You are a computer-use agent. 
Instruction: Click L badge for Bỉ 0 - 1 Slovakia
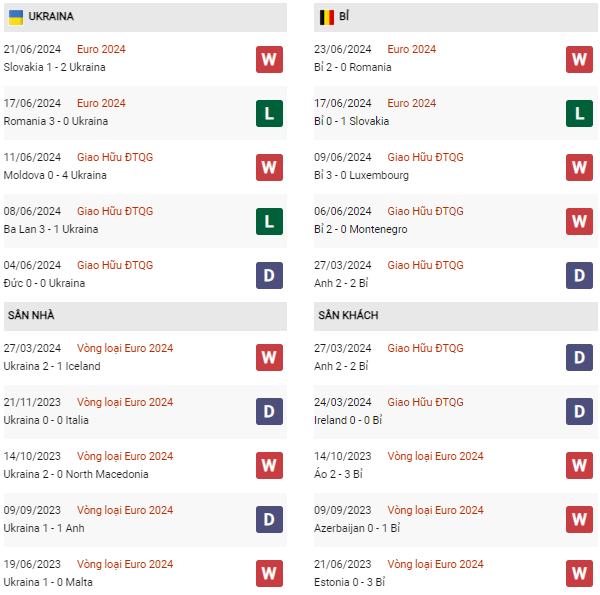[579, 113]
